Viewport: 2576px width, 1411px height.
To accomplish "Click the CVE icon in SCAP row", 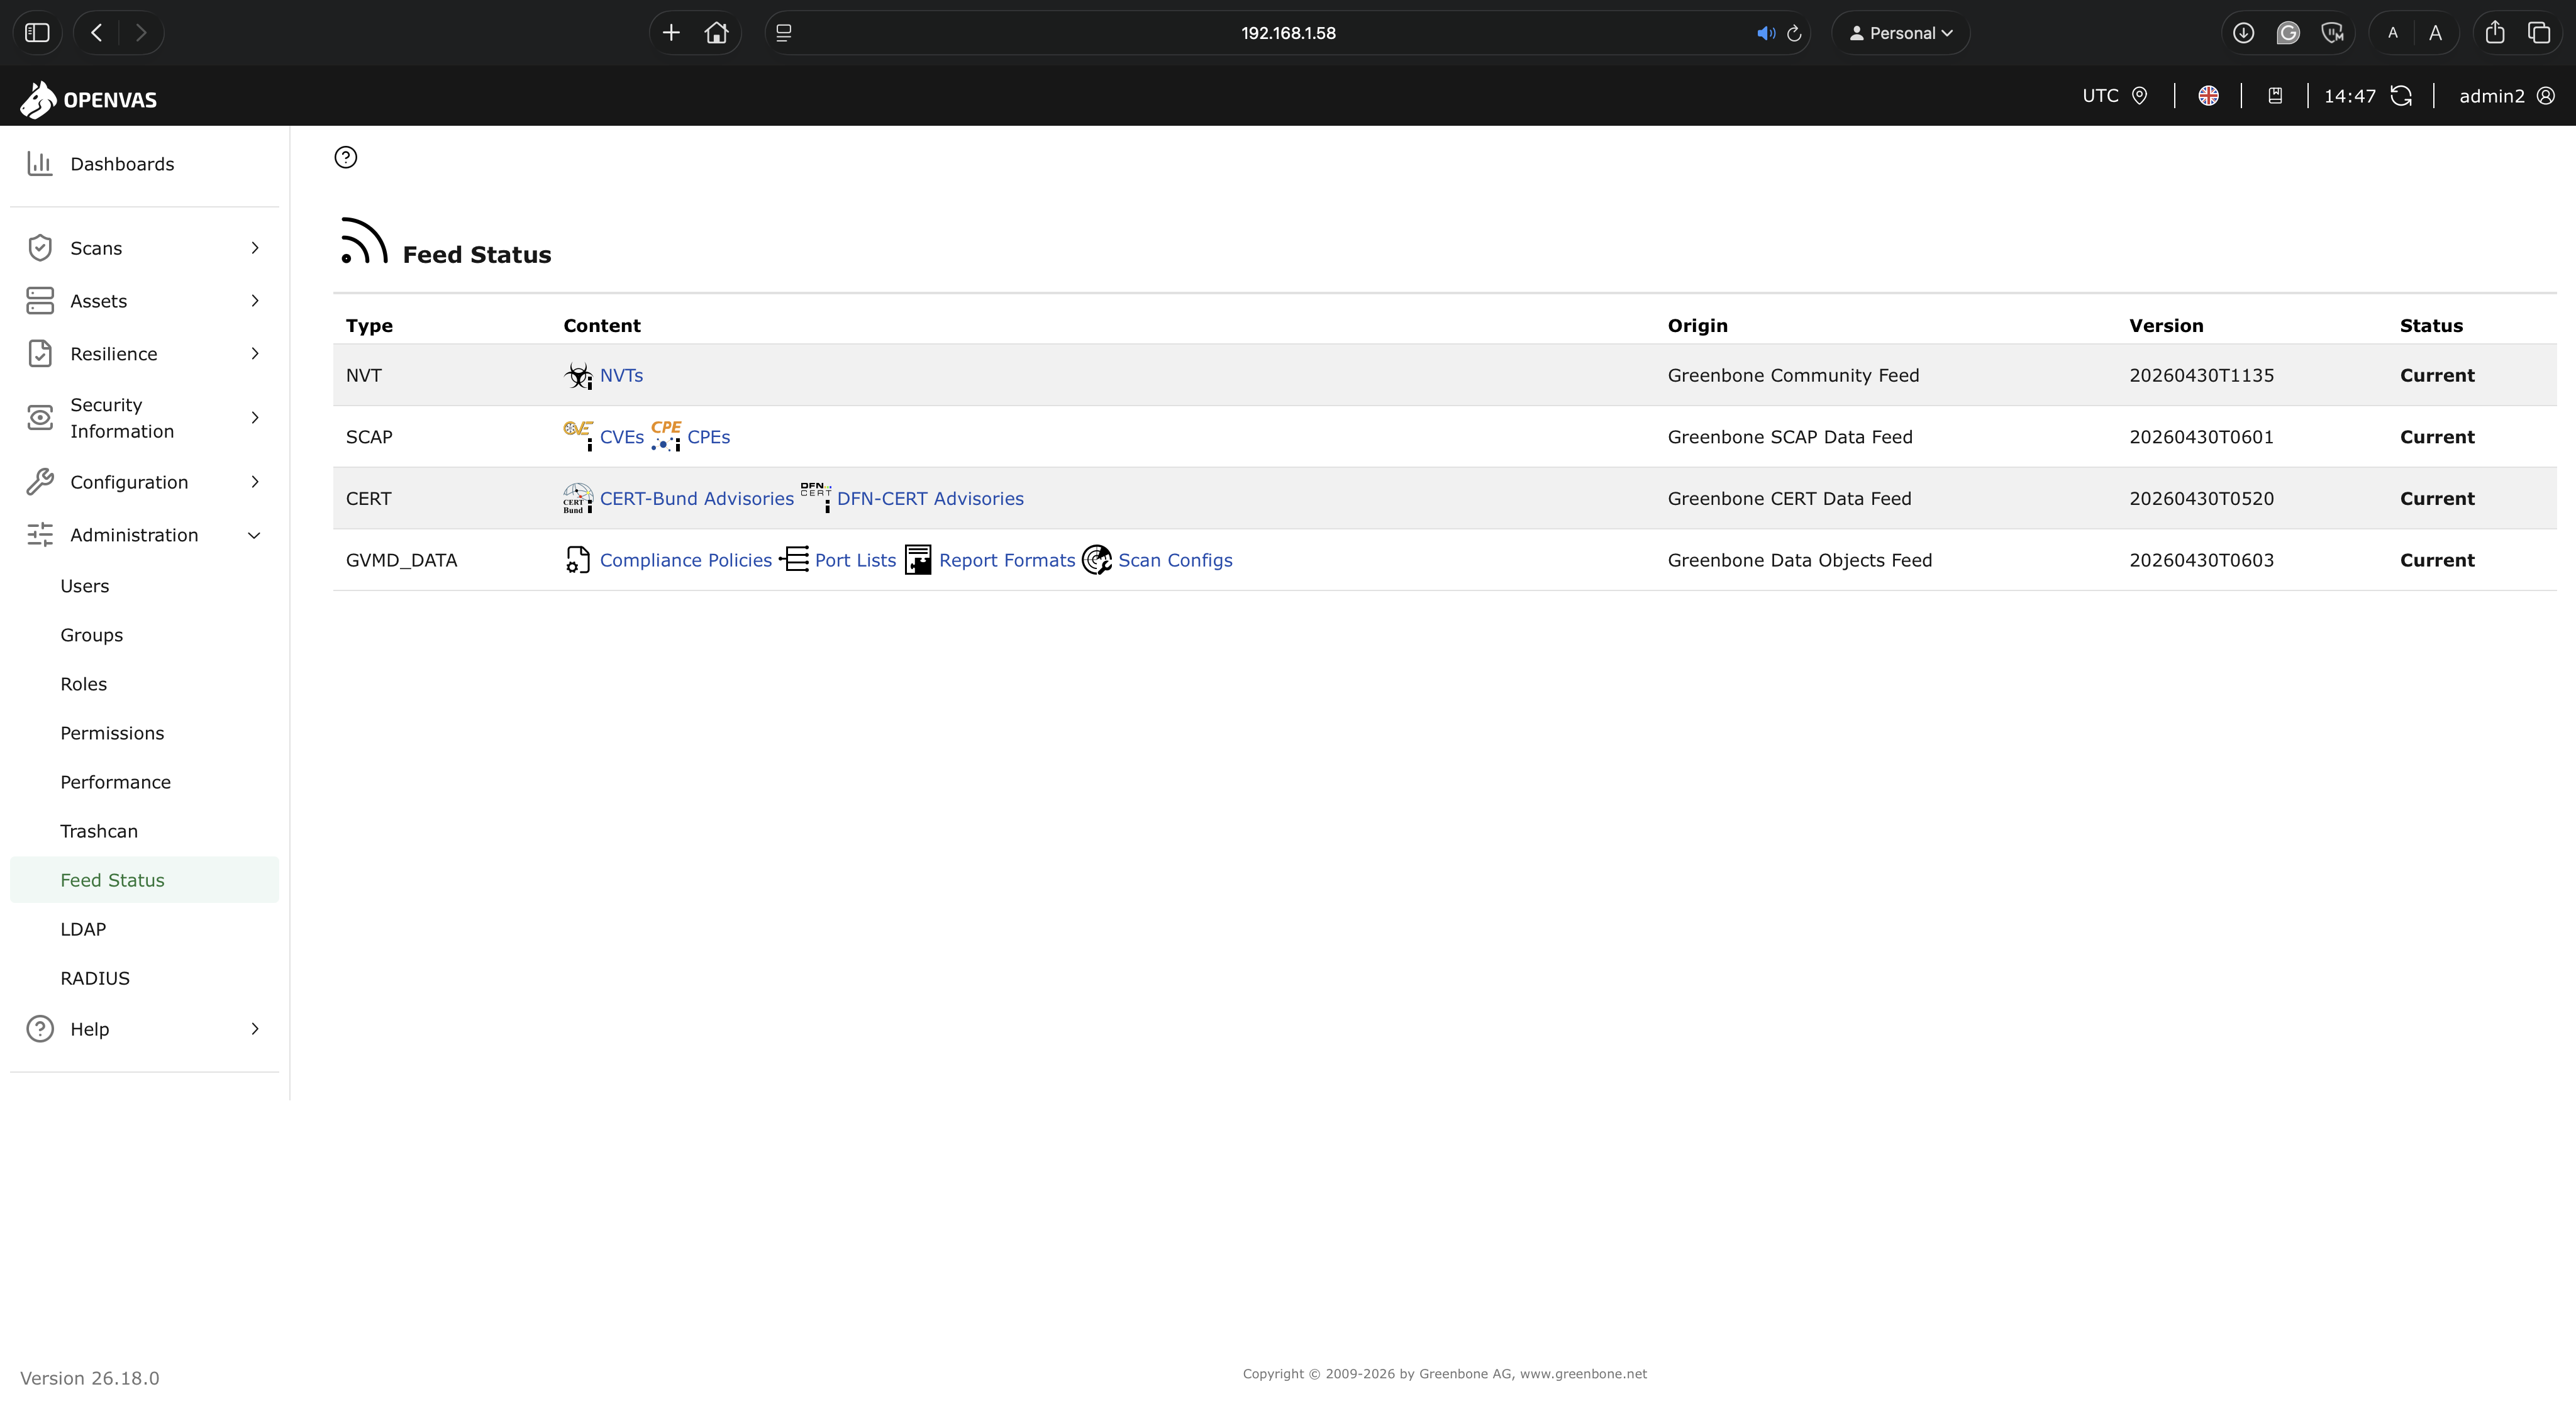I will click(x=578, y=436).
